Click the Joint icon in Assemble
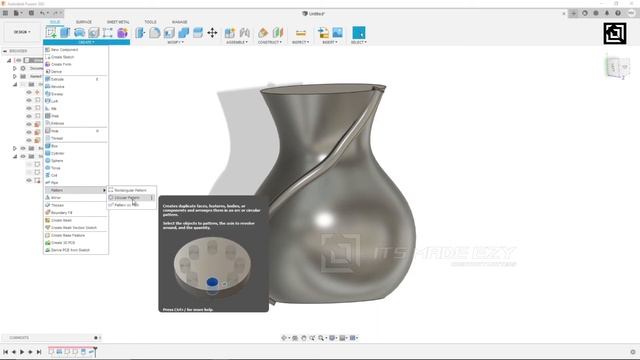 click(x=244, y=32)
